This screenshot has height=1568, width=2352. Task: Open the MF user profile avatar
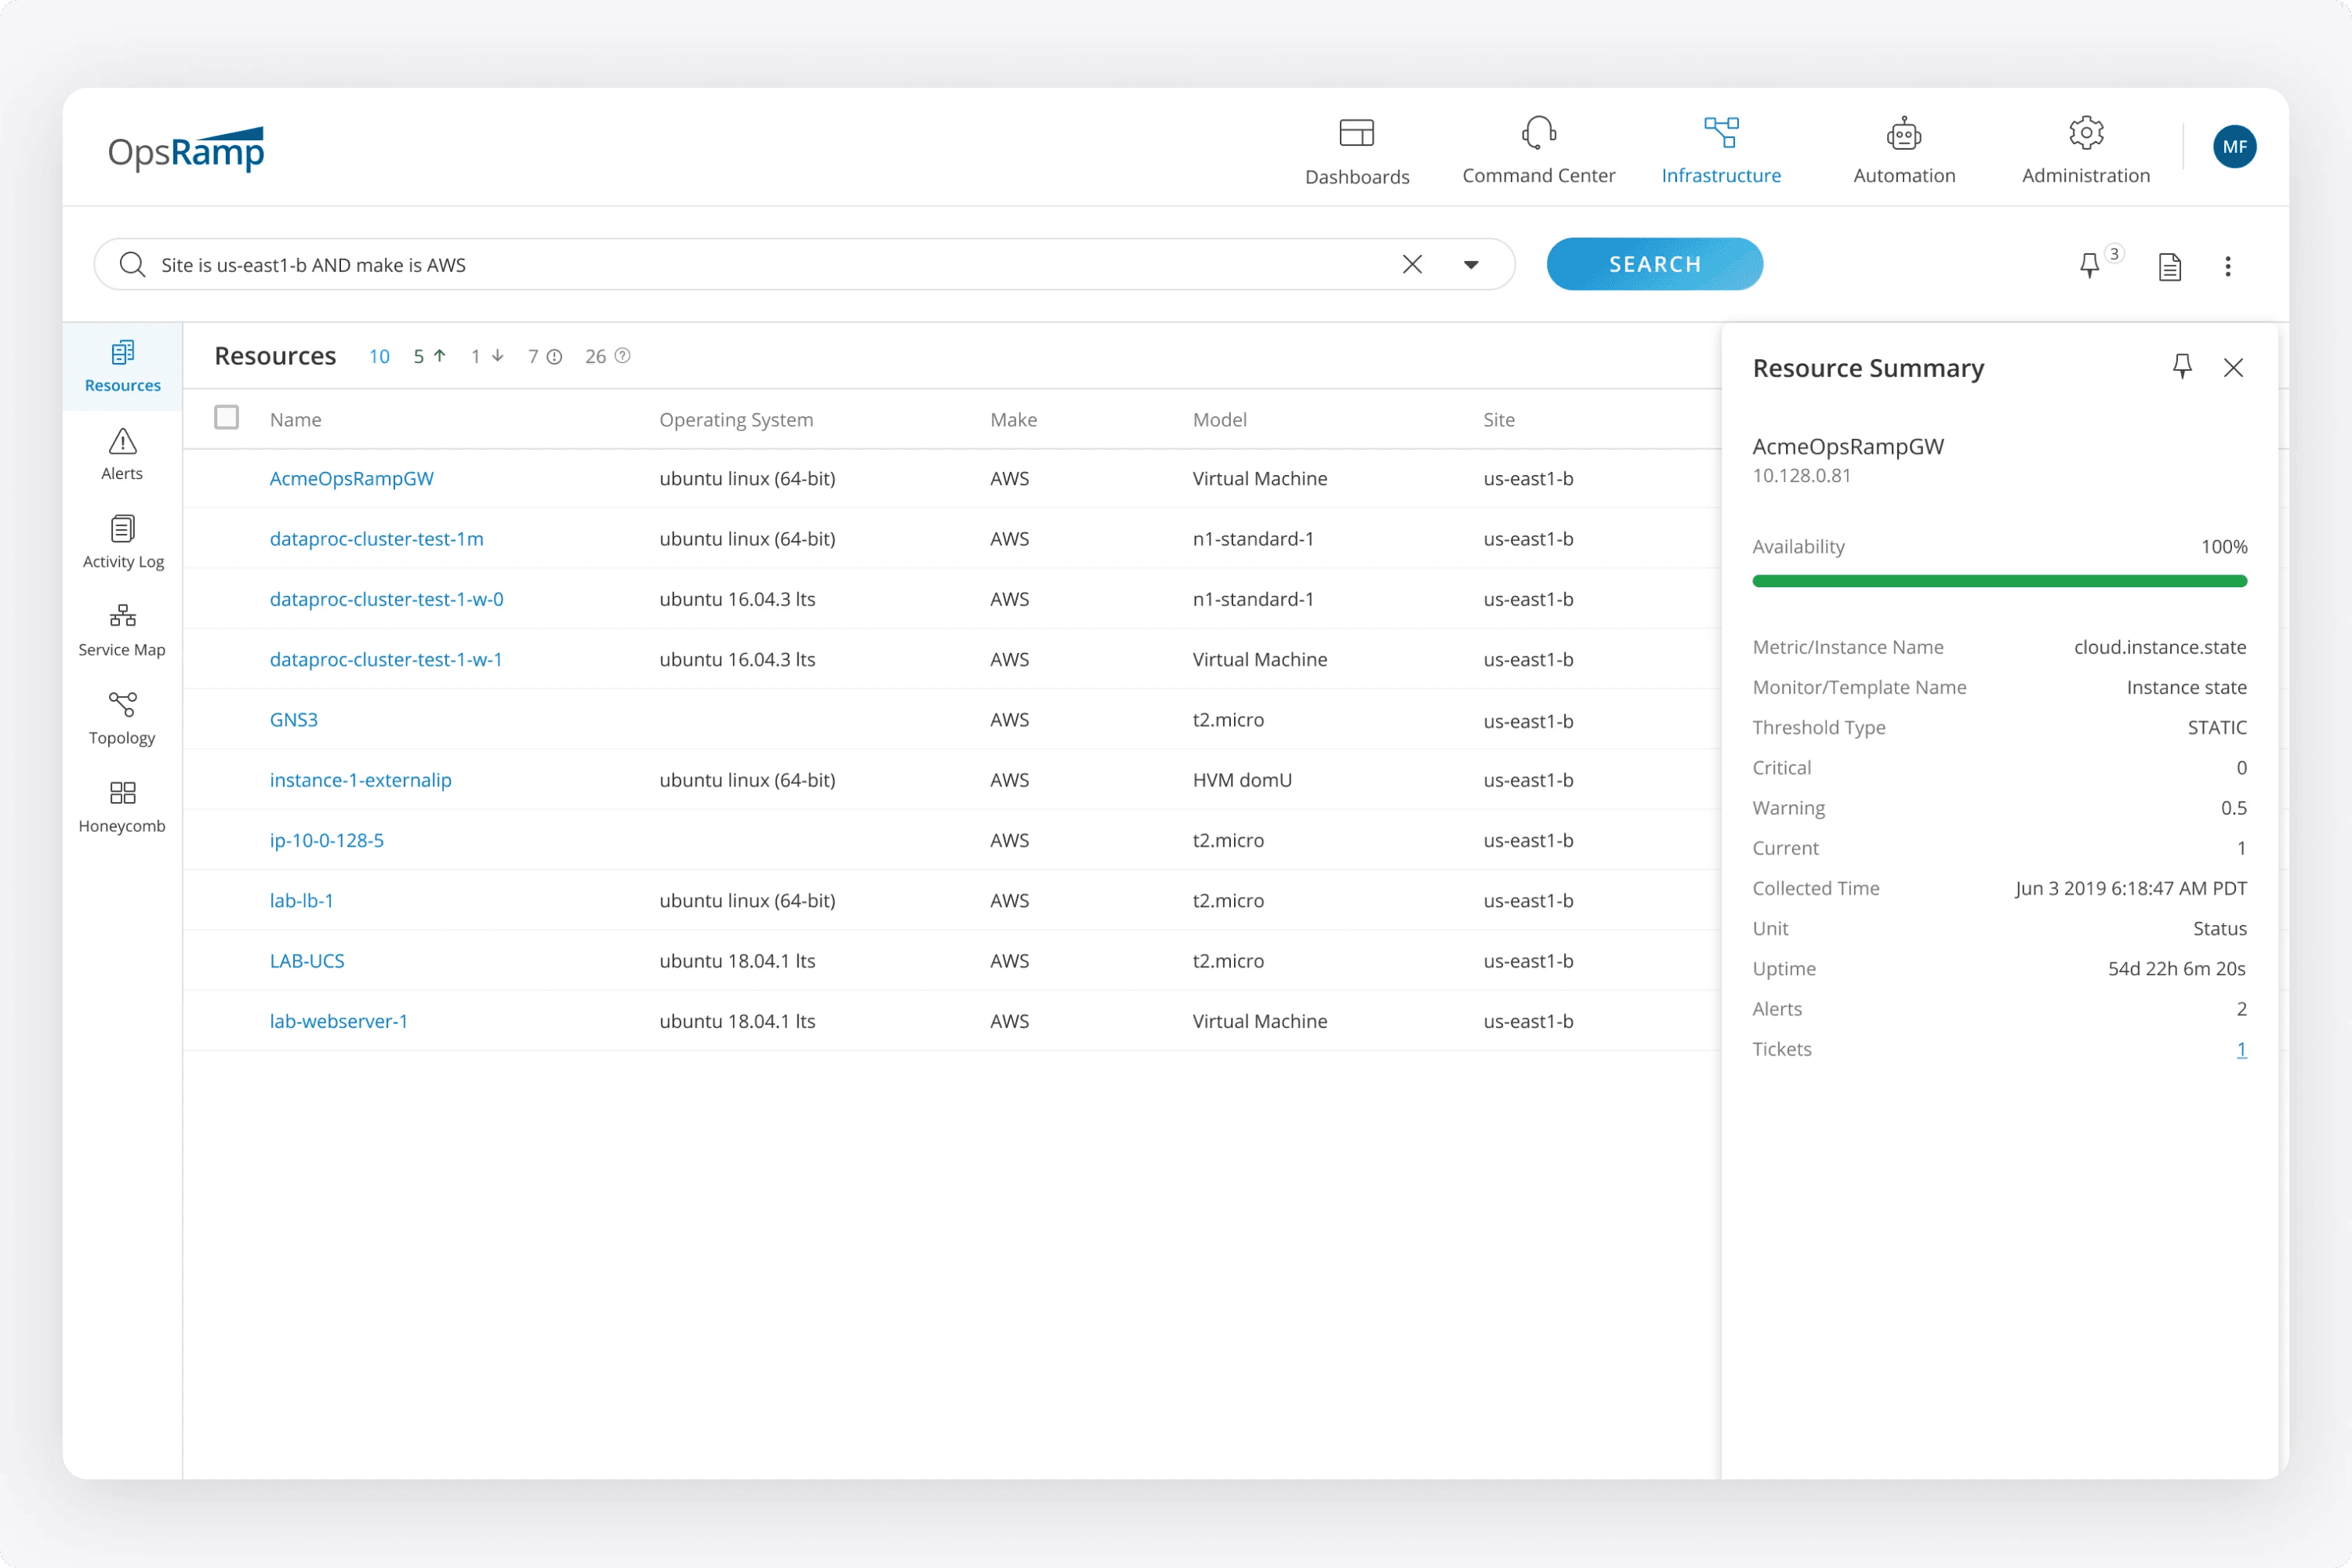click(x=2234, y=147)
